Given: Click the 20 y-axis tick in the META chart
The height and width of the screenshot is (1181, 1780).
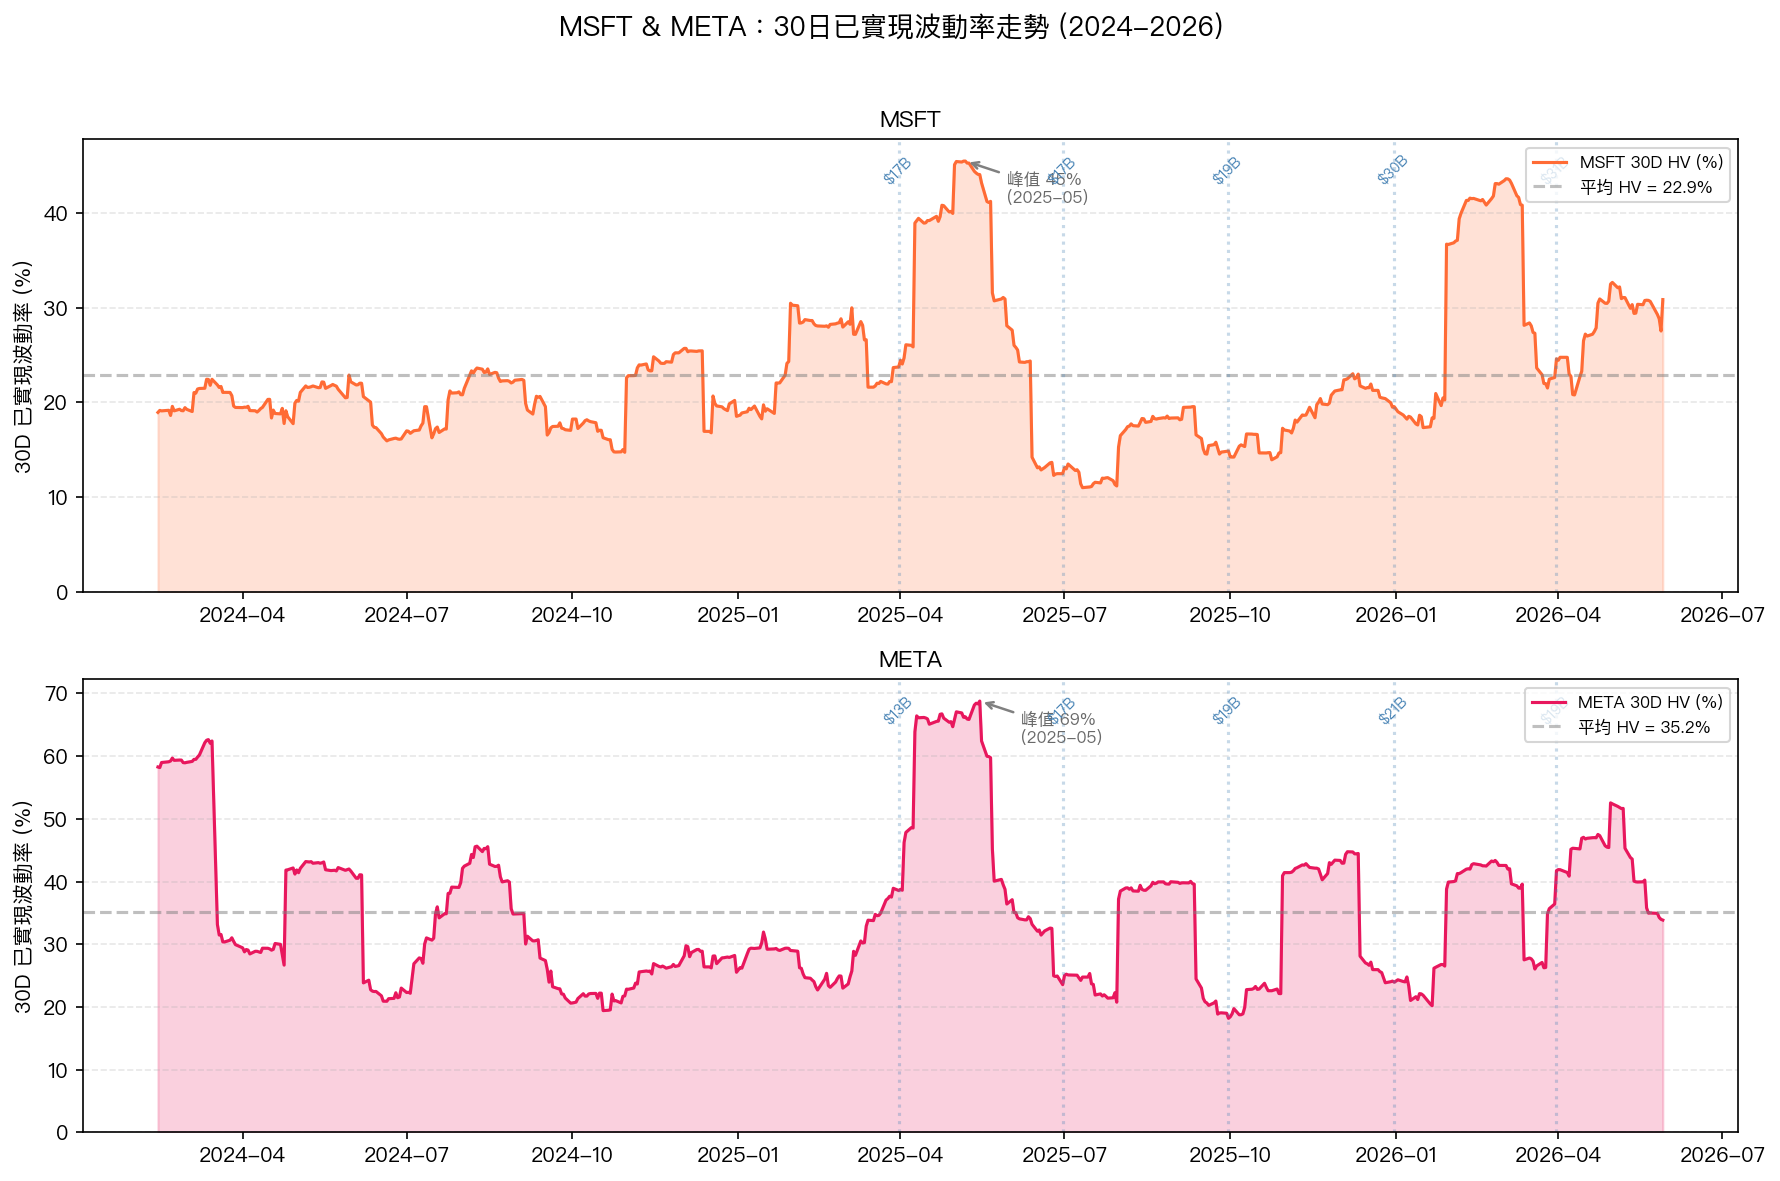Looking at the screenshot, I should point(56,1008).
